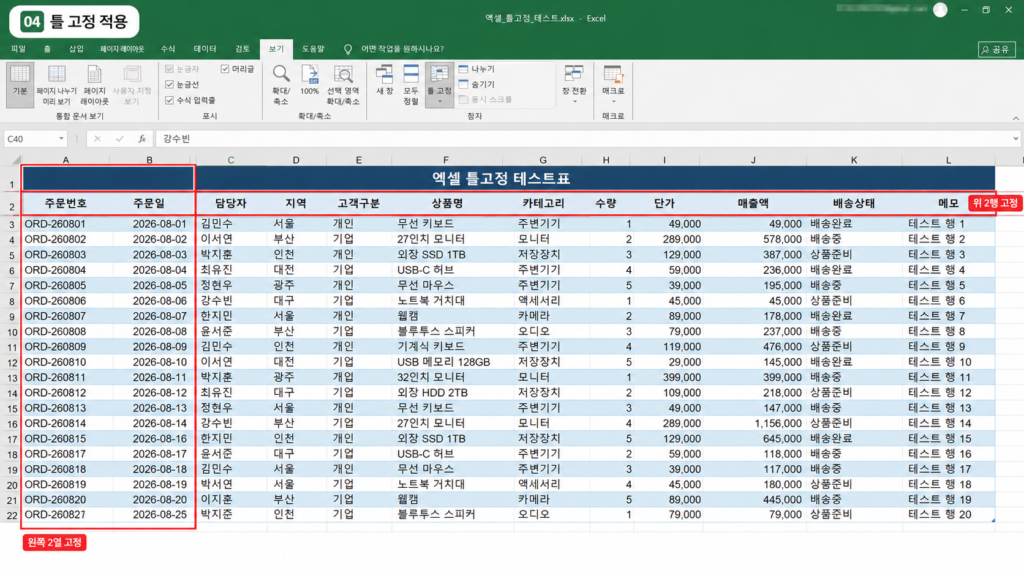Click 나누기 split window icon

pyautogui.click(x=464, y=69)
